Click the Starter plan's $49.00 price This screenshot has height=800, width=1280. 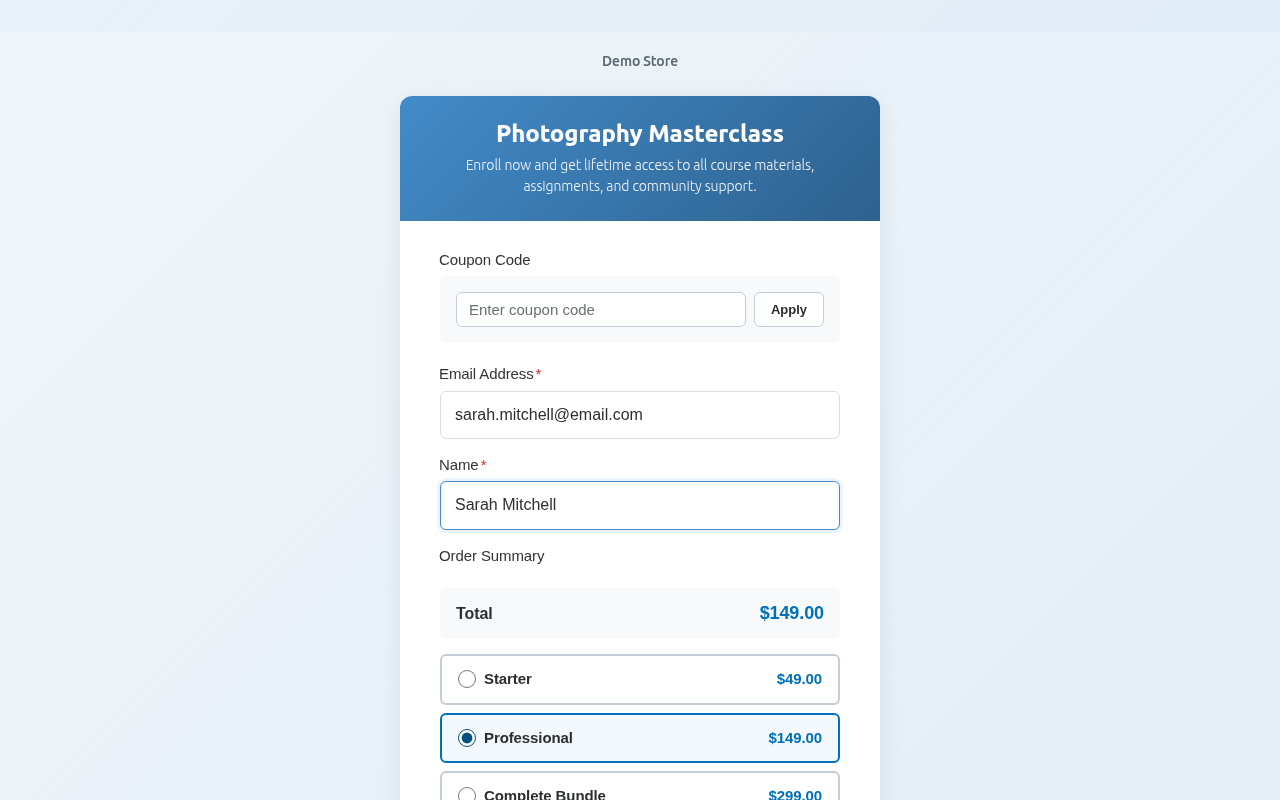[799, 679]
